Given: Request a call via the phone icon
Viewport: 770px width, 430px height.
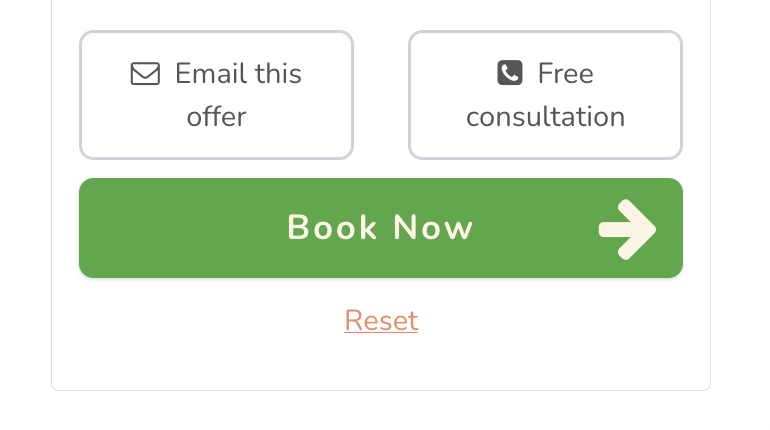Looking at the screenshot, I should click(510, 73).
